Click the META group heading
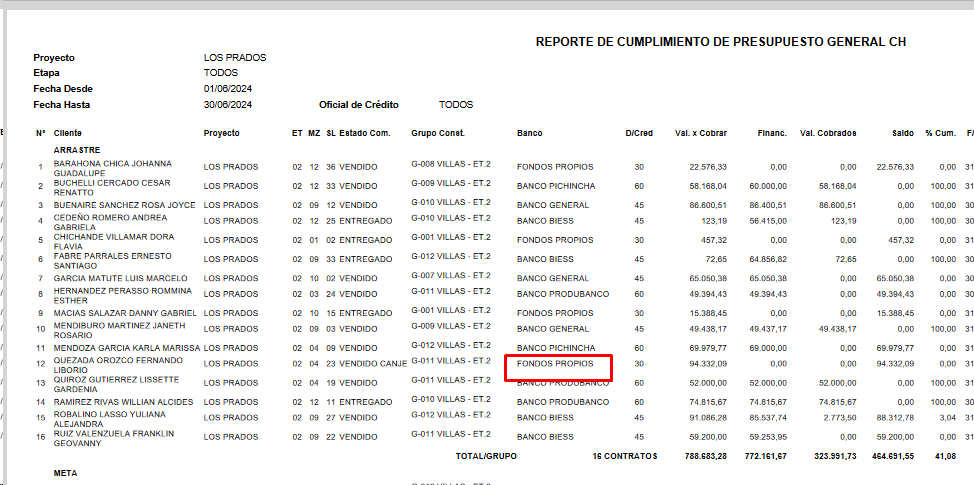The height and width of the screenshot is (485, 974). 65,473
